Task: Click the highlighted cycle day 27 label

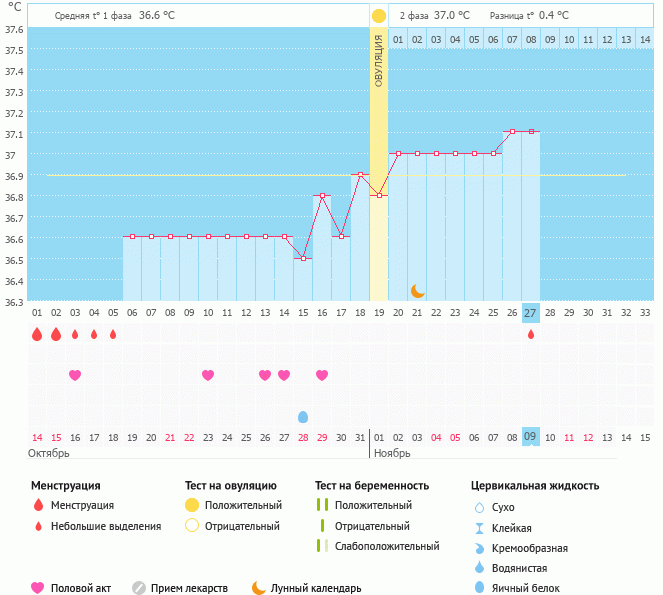Action: 531,313
